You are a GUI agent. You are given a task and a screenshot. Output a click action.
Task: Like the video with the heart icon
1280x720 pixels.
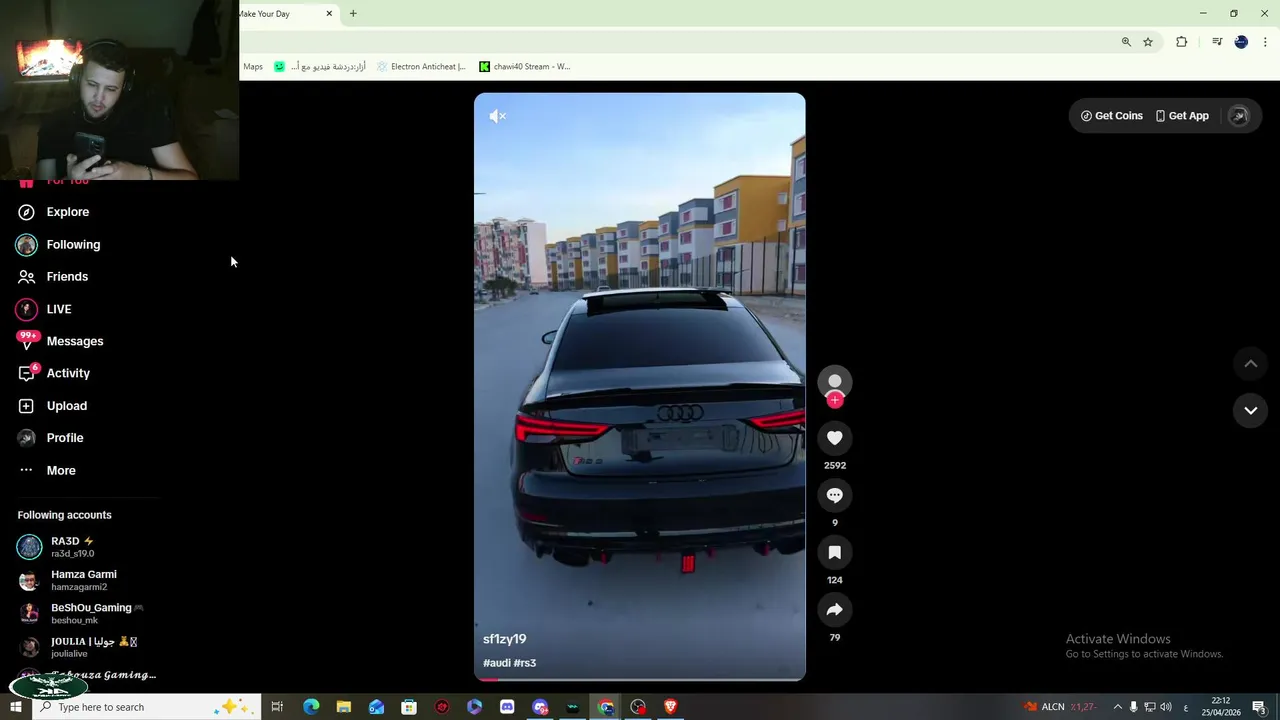click(x=835, y=438)
